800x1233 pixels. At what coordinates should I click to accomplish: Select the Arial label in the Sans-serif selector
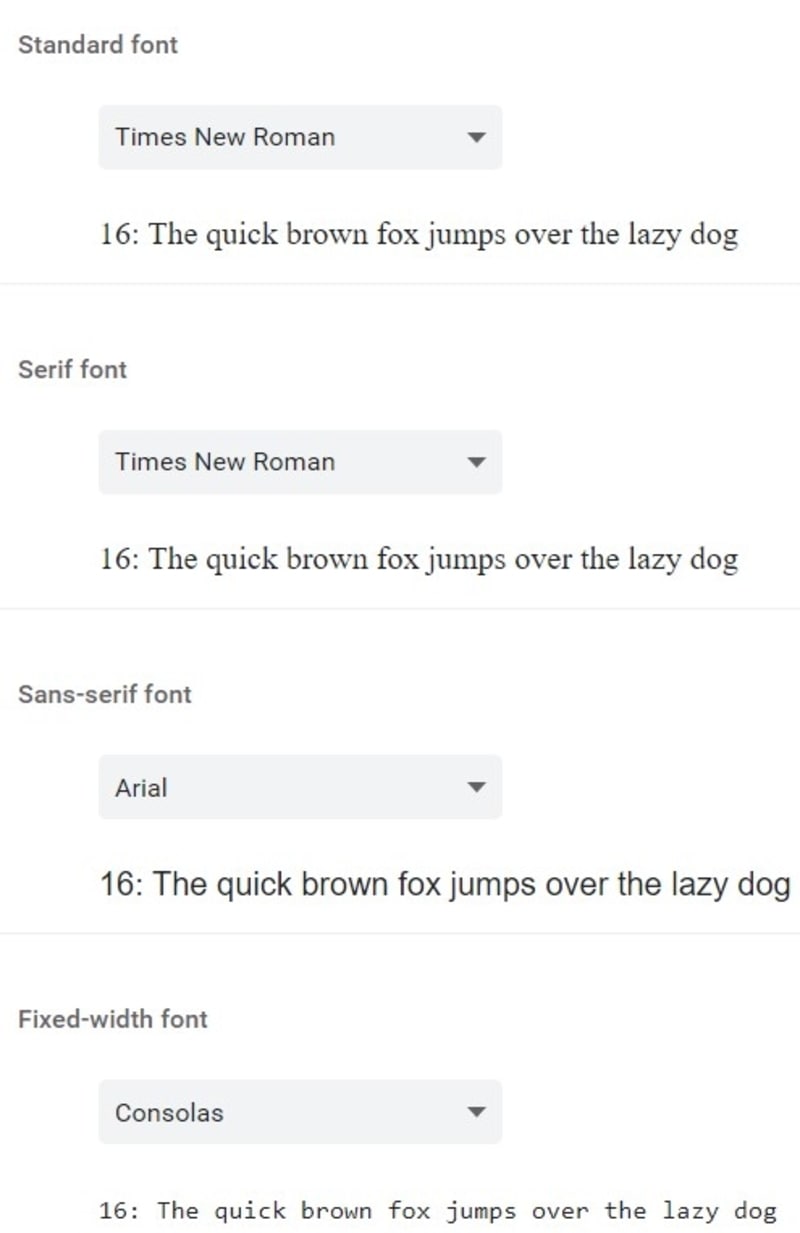140,787
